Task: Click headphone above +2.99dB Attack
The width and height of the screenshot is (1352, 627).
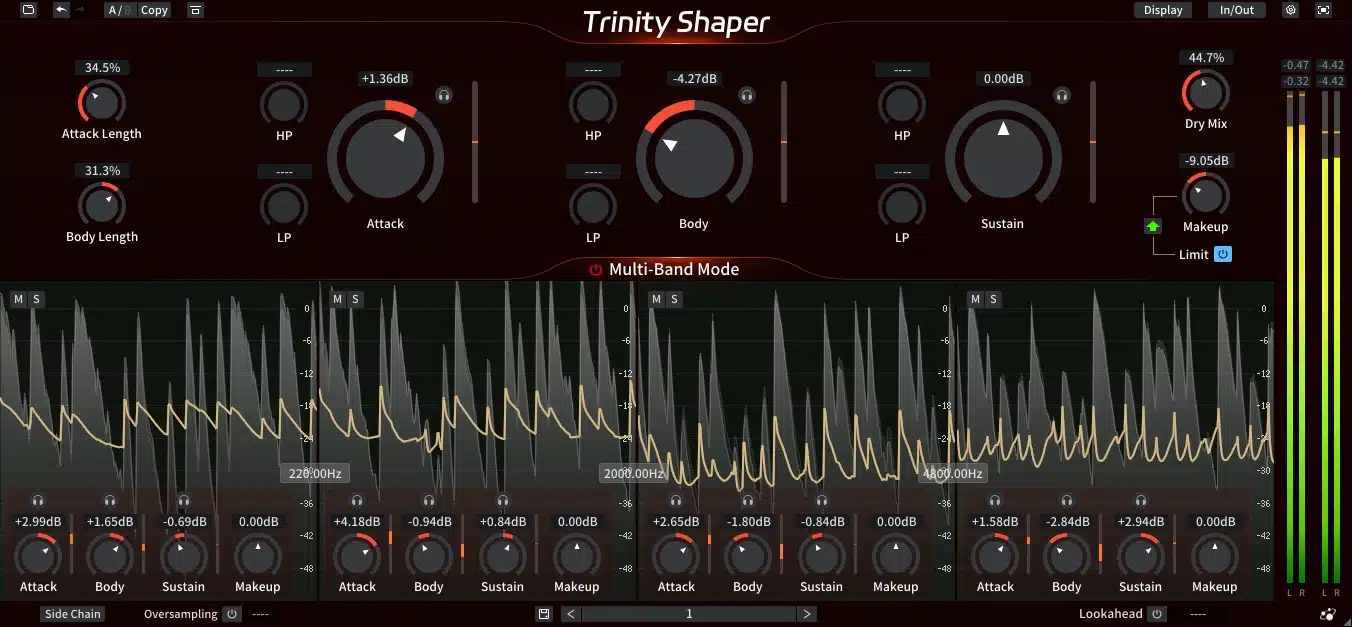Action: click(x=38, y=500)
